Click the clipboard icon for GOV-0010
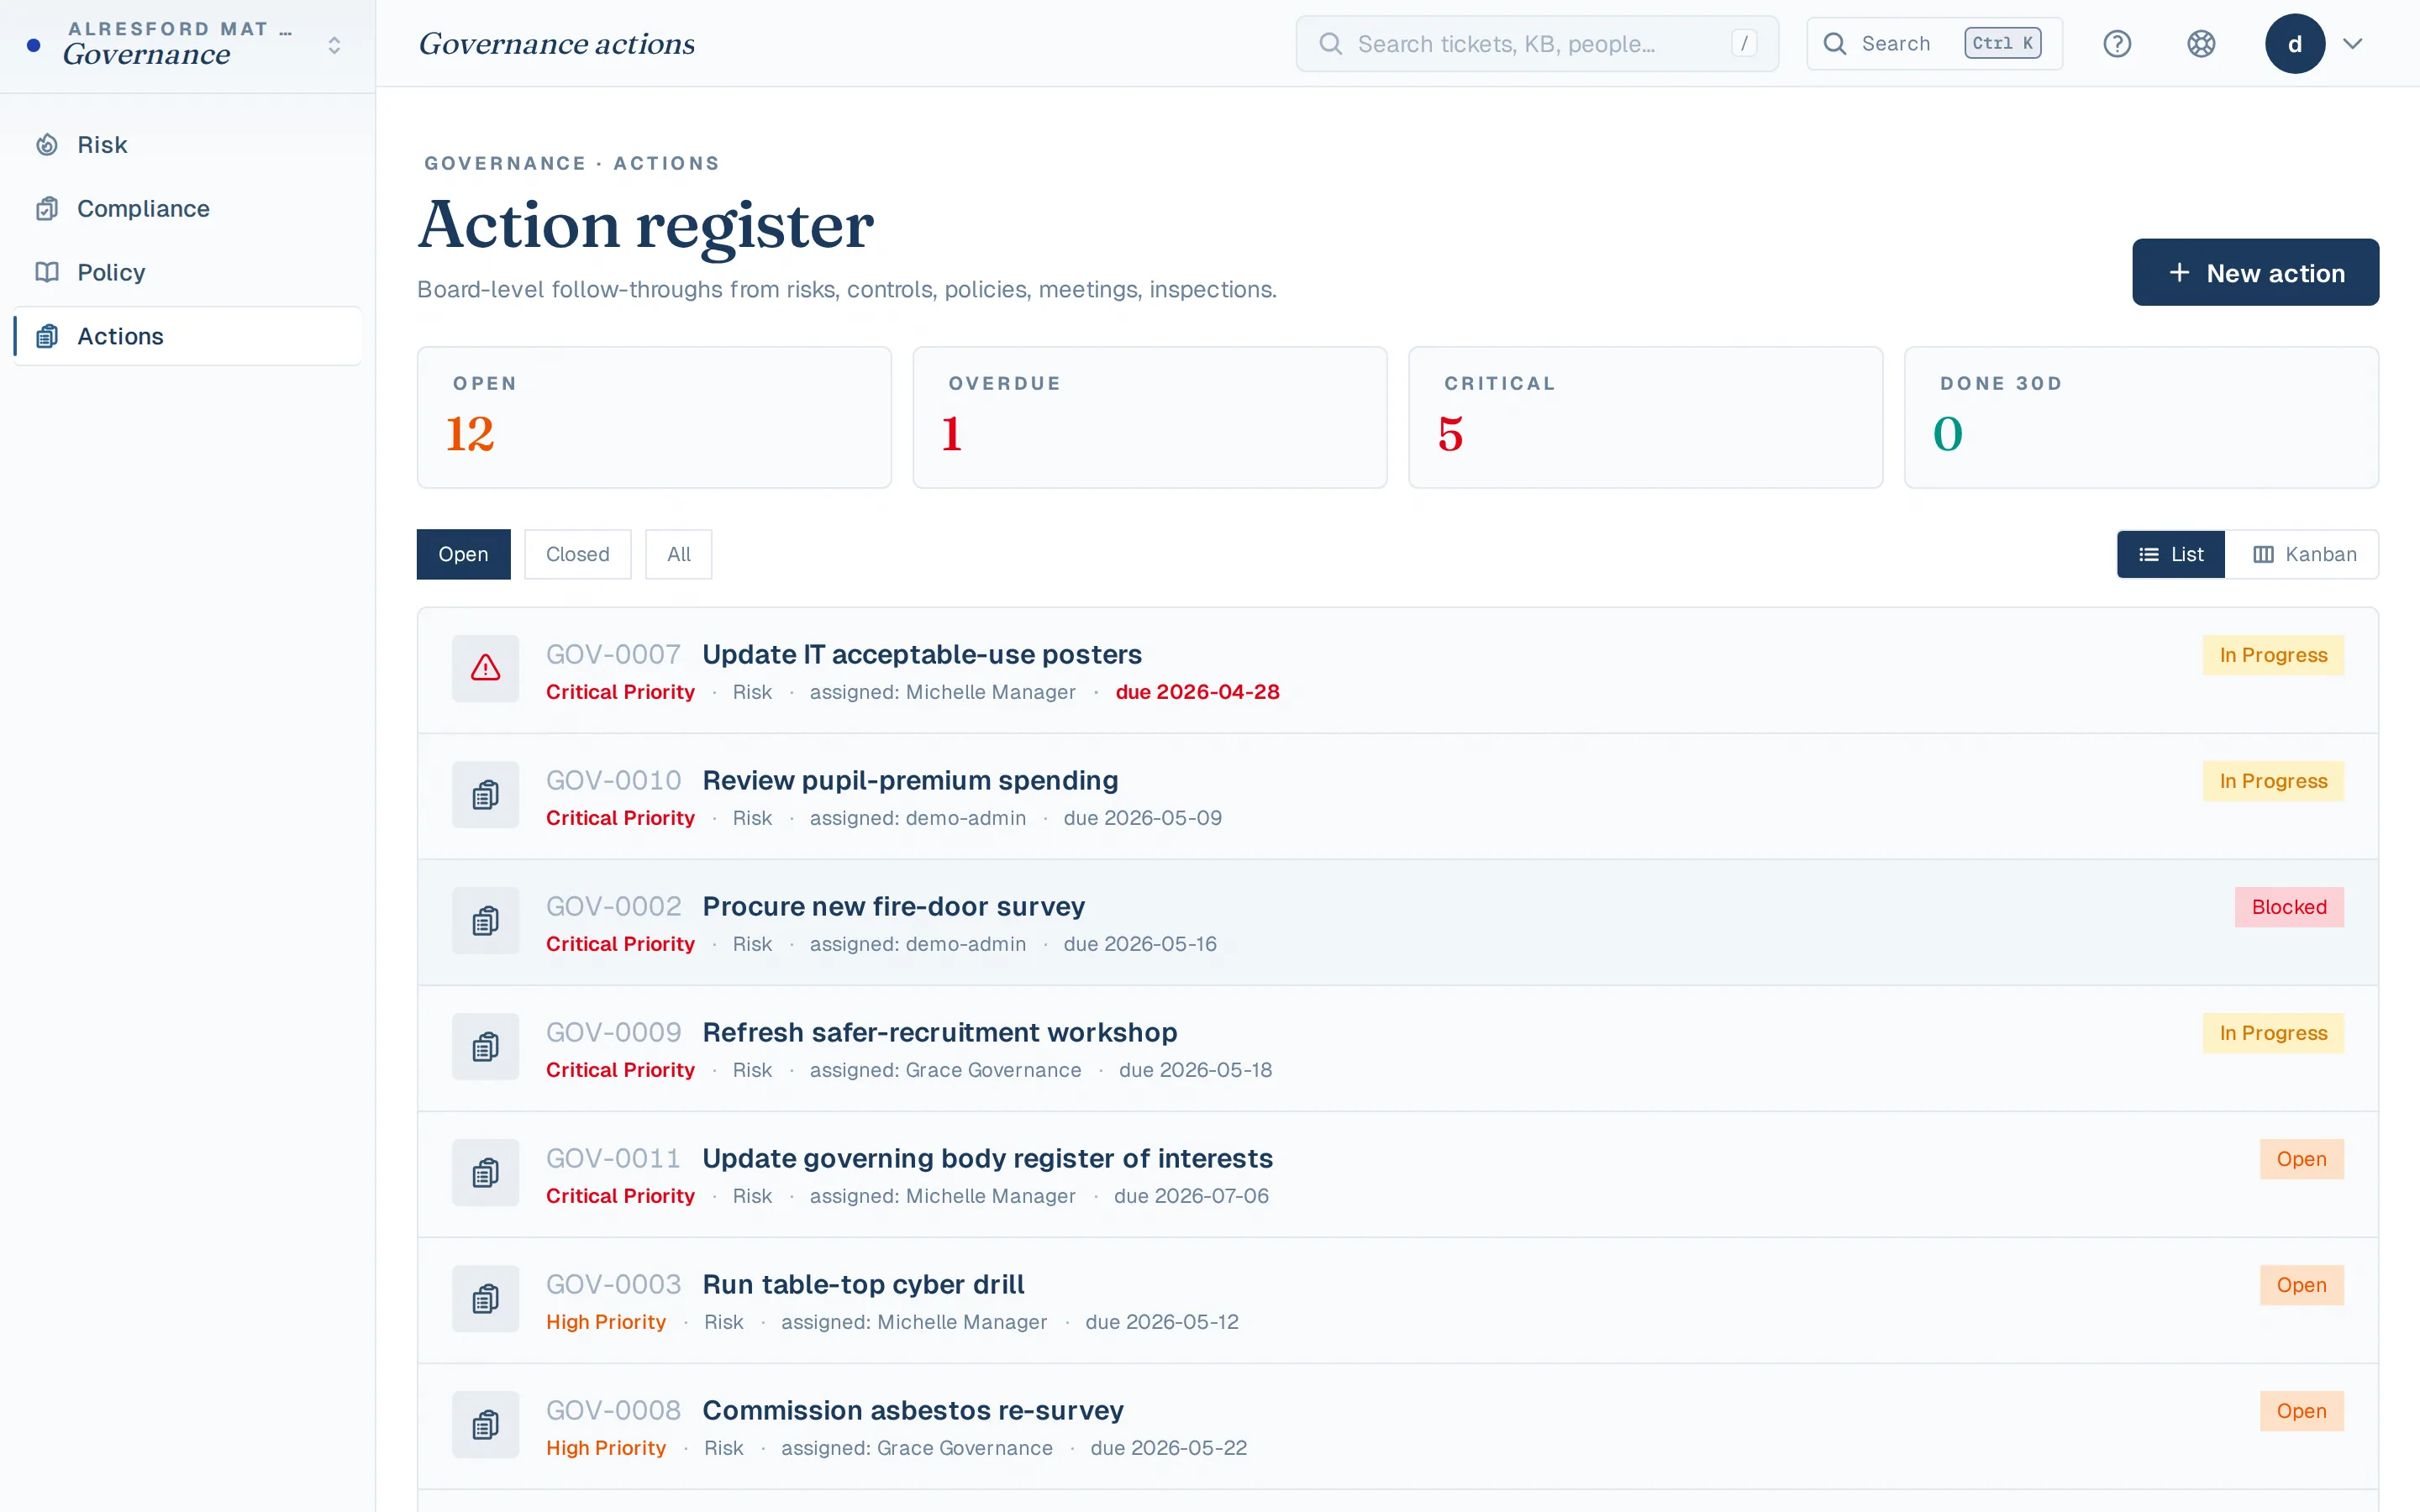Image resolution: width=2420 pixels, height=1512 pixels. pos(485,794)
